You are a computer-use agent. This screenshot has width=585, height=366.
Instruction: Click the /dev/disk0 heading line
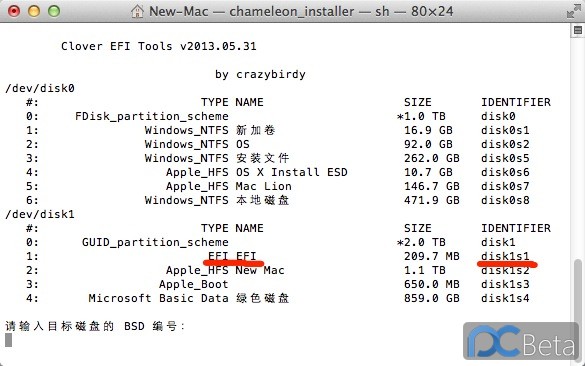[40, 88]
